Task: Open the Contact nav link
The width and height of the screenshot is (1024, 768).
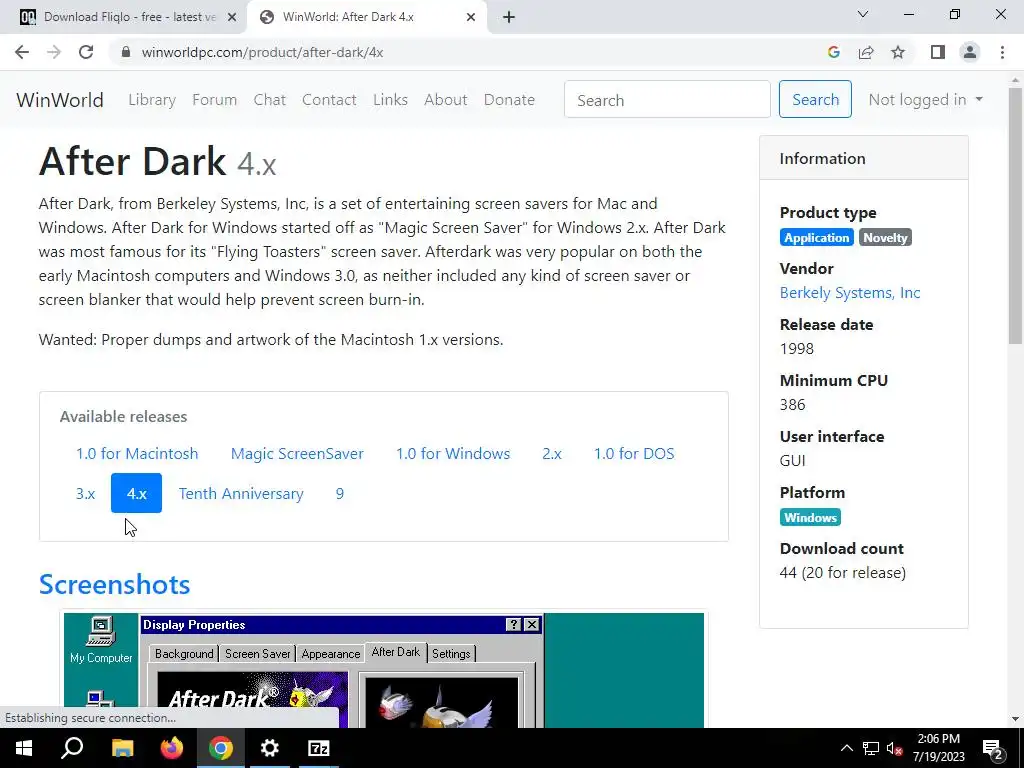Action: coord(329,100)
